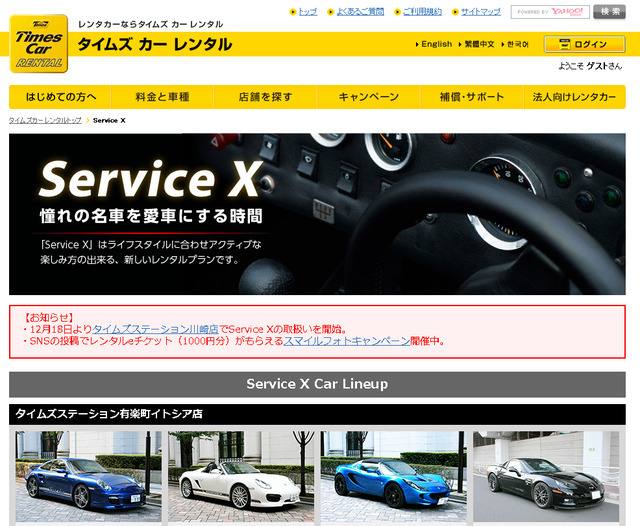
Task: Open the dark blue Porsche 911 thumbnail
Action: point(88,476)
